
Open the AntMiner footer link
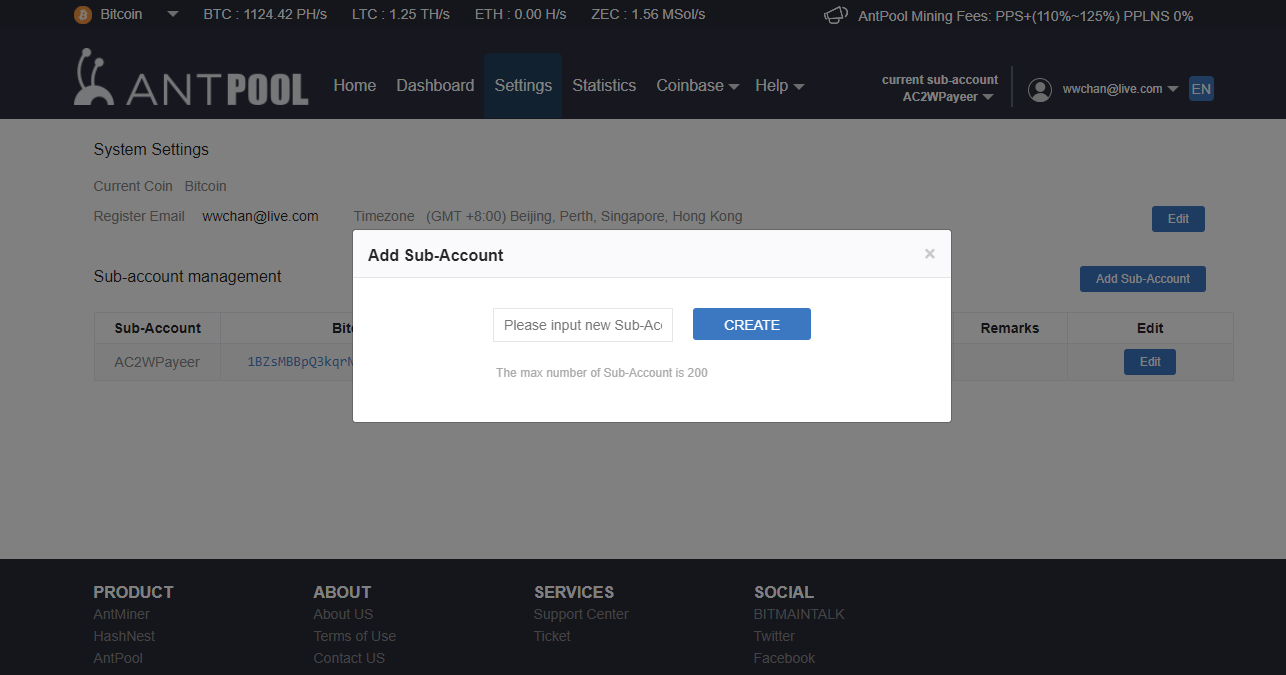click(x=121, y=614)
